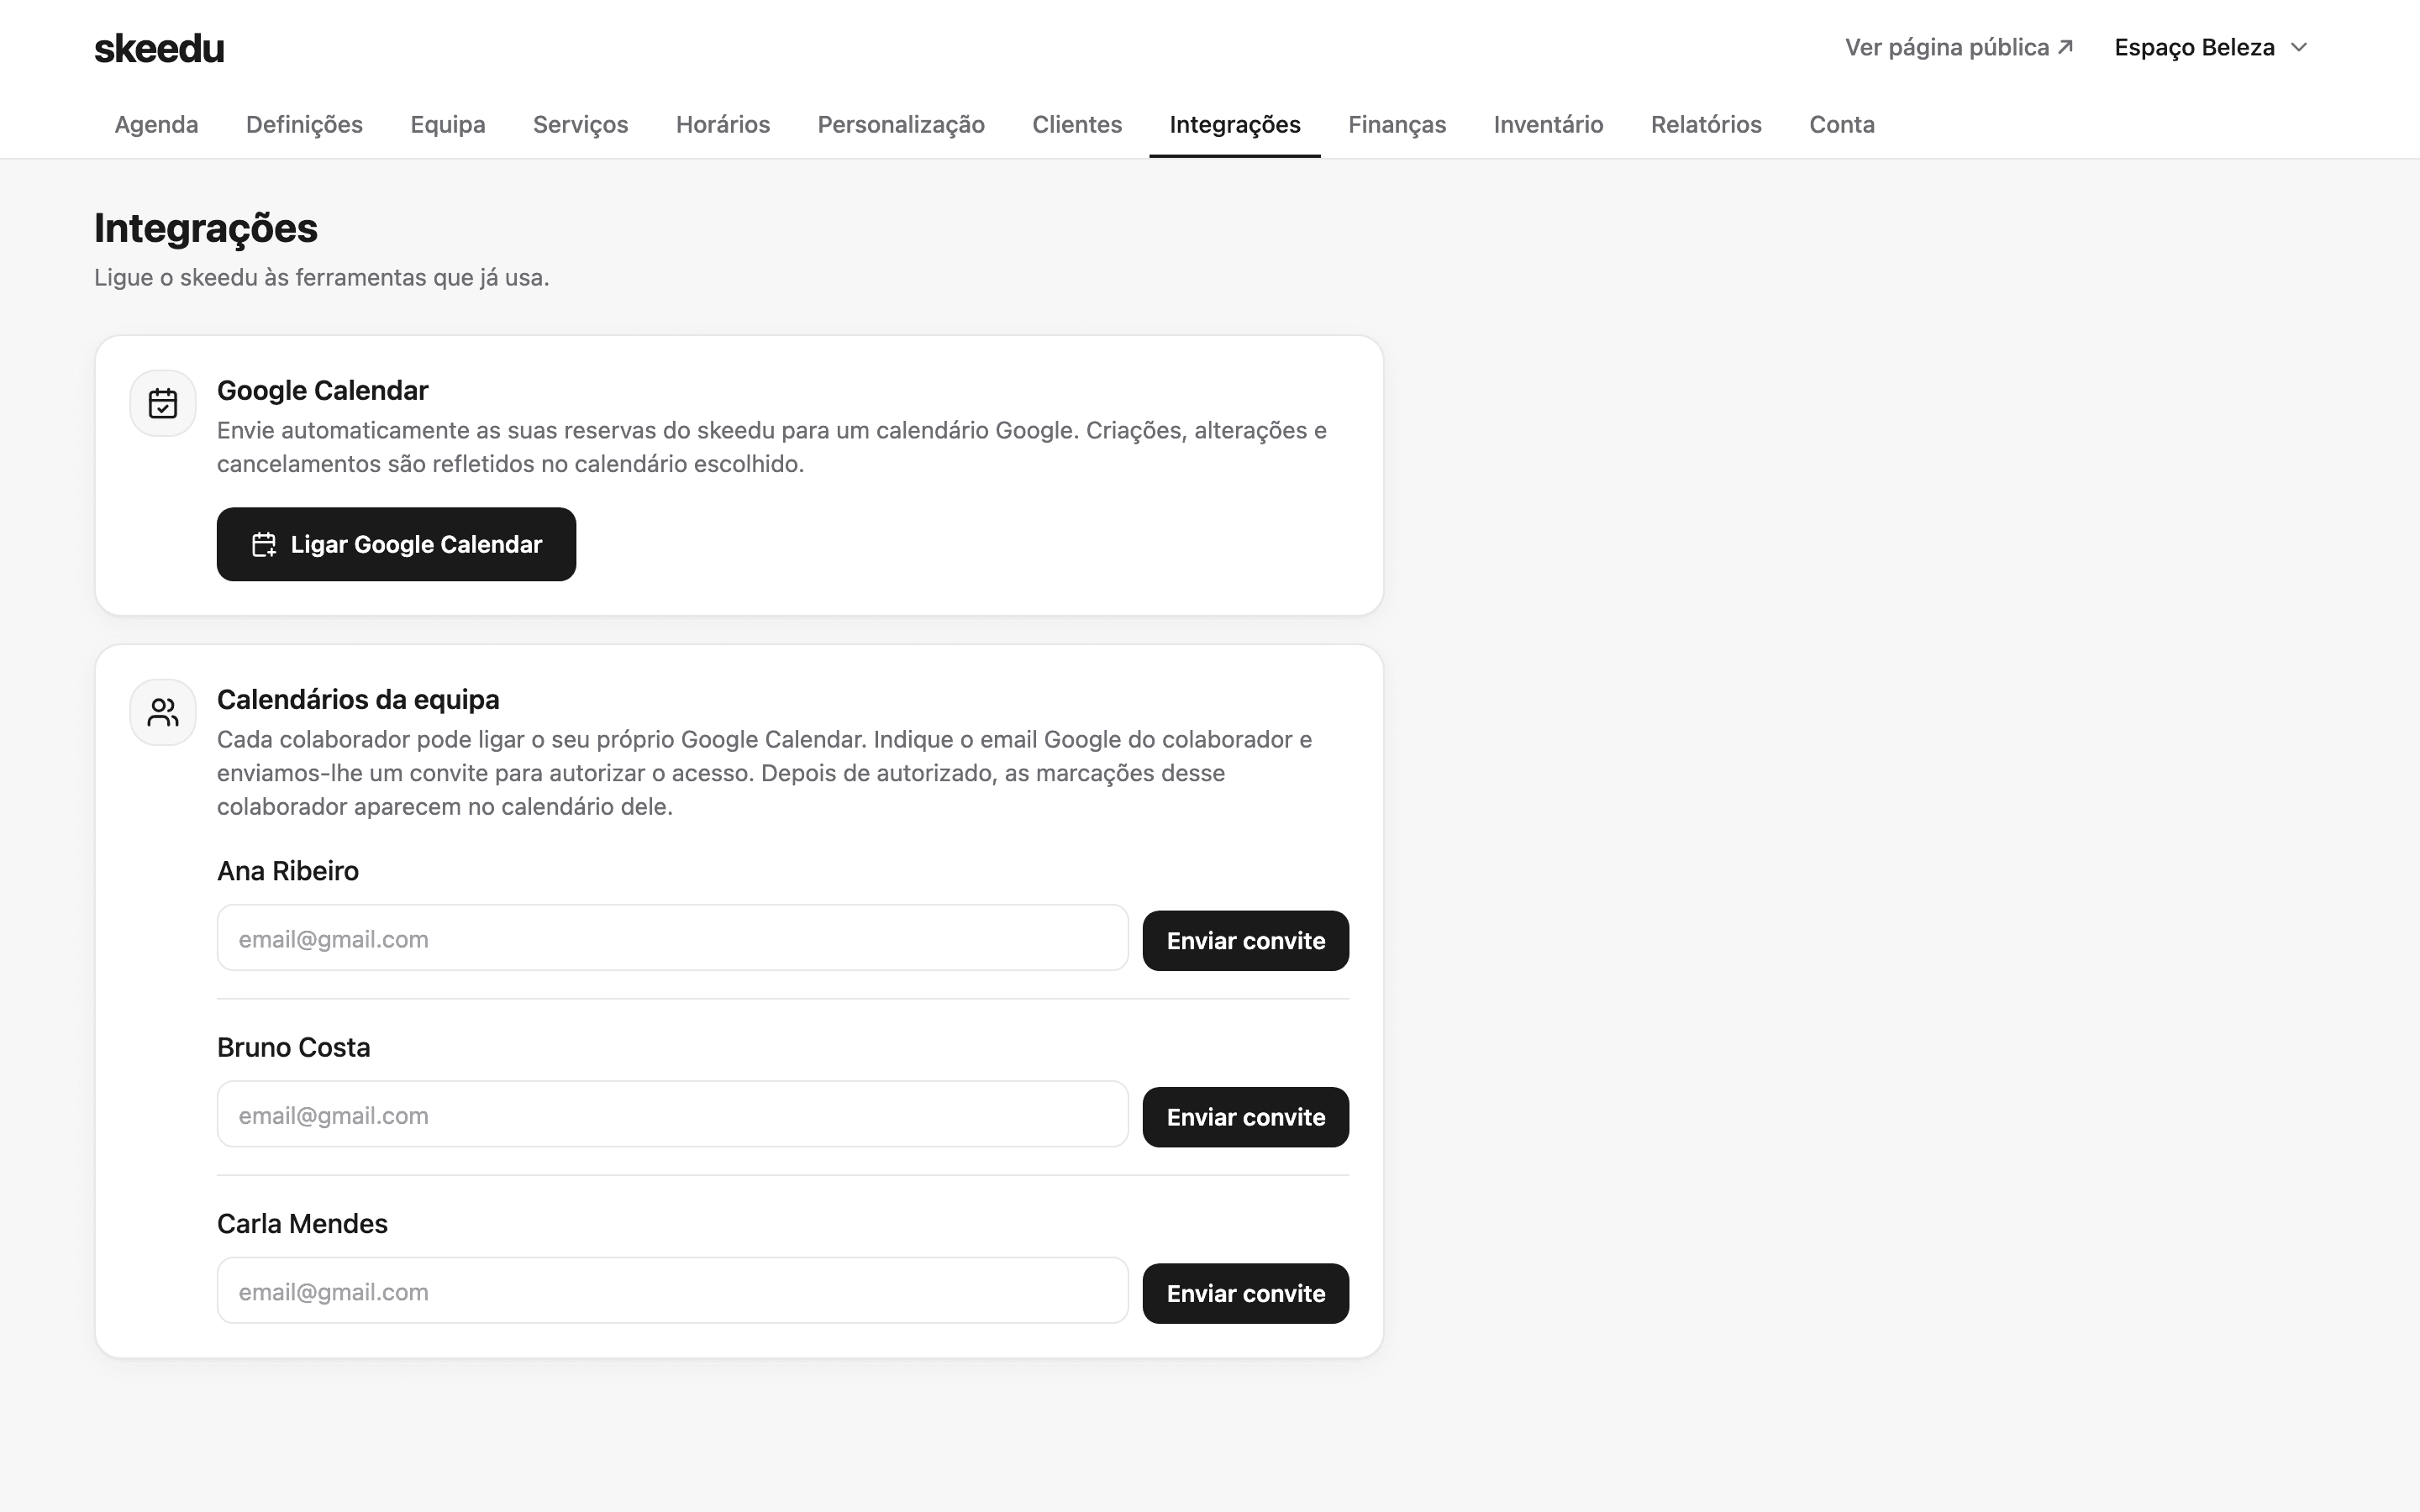Click the Integrações page heading
This screenshot has height=1512, width=2420.
206,228
